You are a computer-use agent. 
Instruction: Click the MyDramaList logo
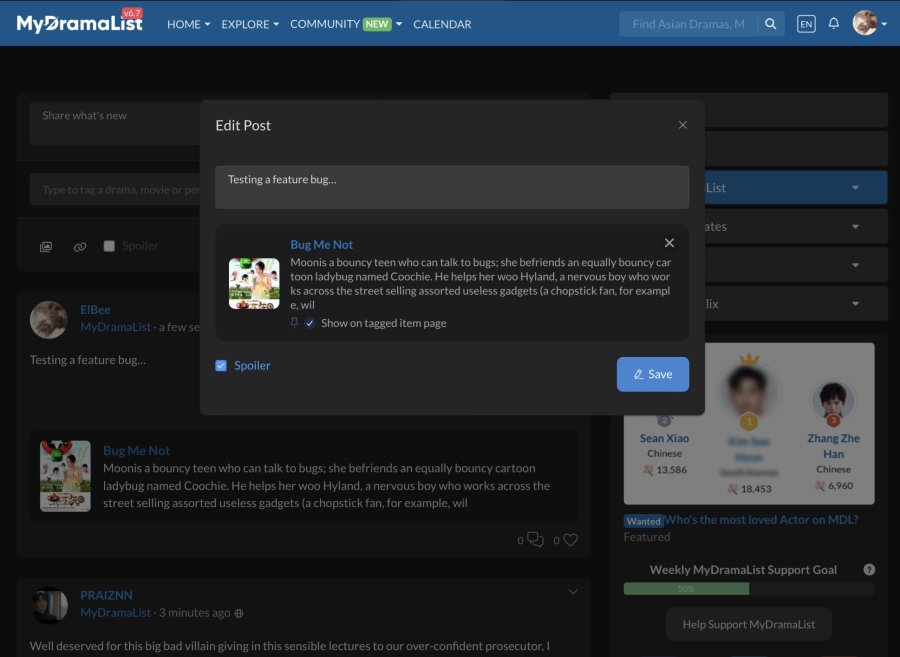[79, 23]
